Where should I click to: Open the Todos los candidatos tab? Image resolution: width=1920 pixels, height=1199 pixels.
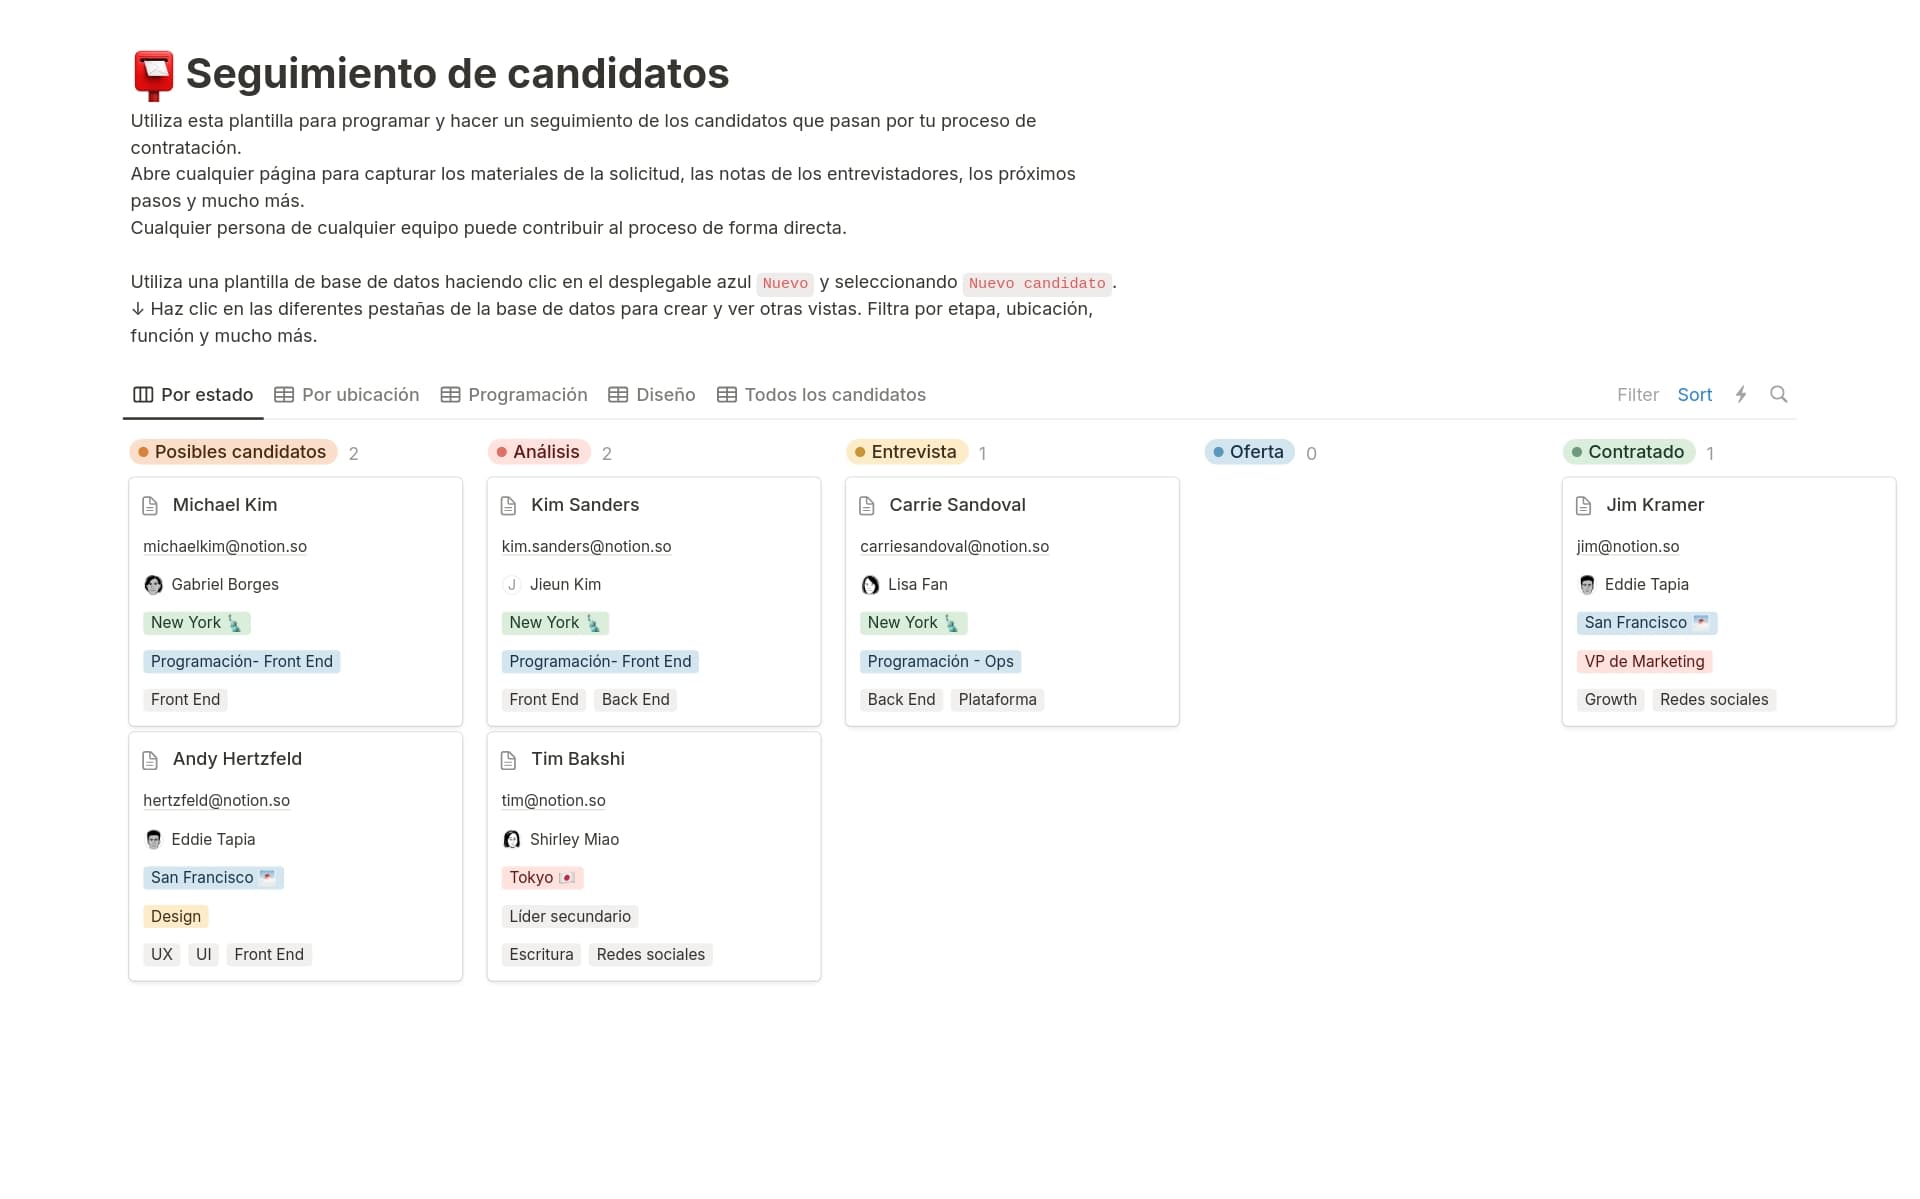click(822, 395)
